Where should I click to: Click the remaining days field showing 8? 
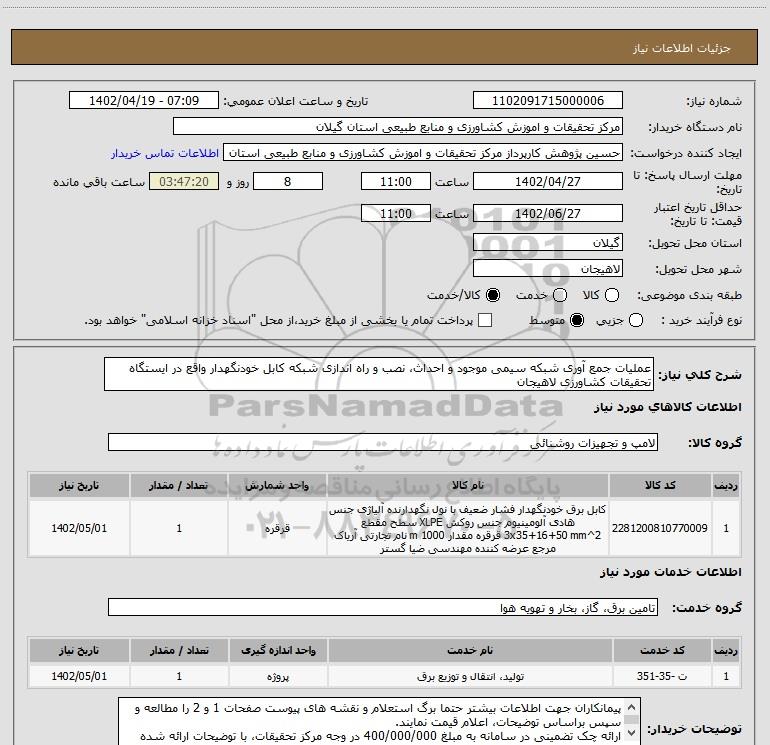point(288,181)
